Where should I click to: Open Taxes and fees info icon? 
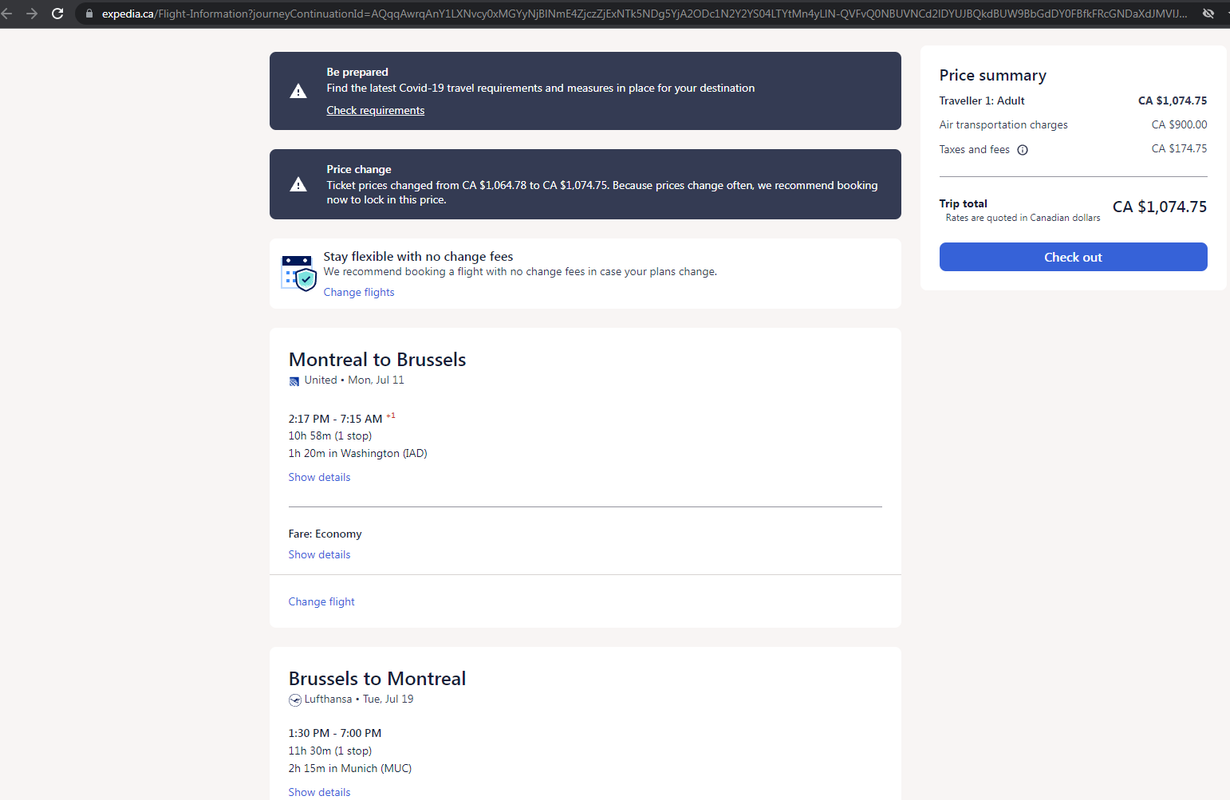(x=1022, y=150)
